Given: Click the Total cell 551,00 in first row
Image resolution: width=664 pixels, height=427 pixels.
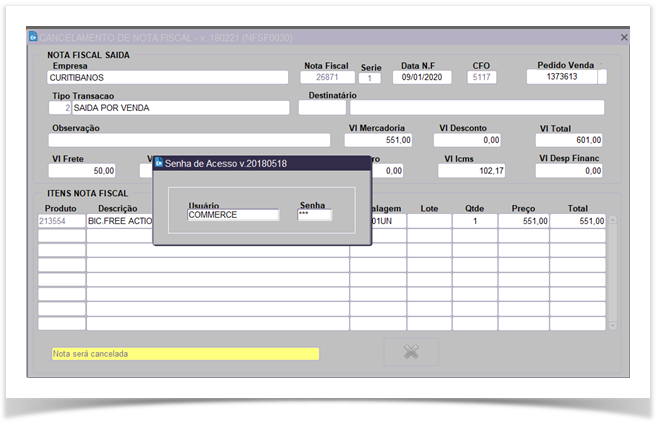Looking at the screenshot, I should [x=578, y=221].
